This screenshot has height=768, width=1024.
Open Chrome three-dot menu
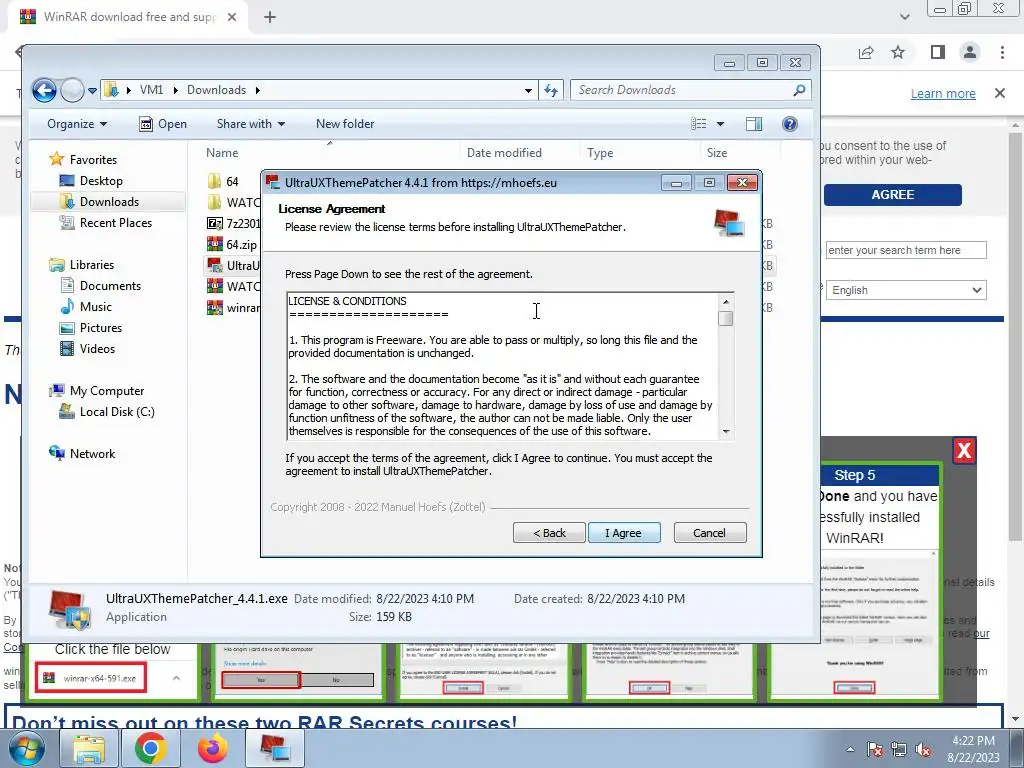click(x=1002, y=52)
